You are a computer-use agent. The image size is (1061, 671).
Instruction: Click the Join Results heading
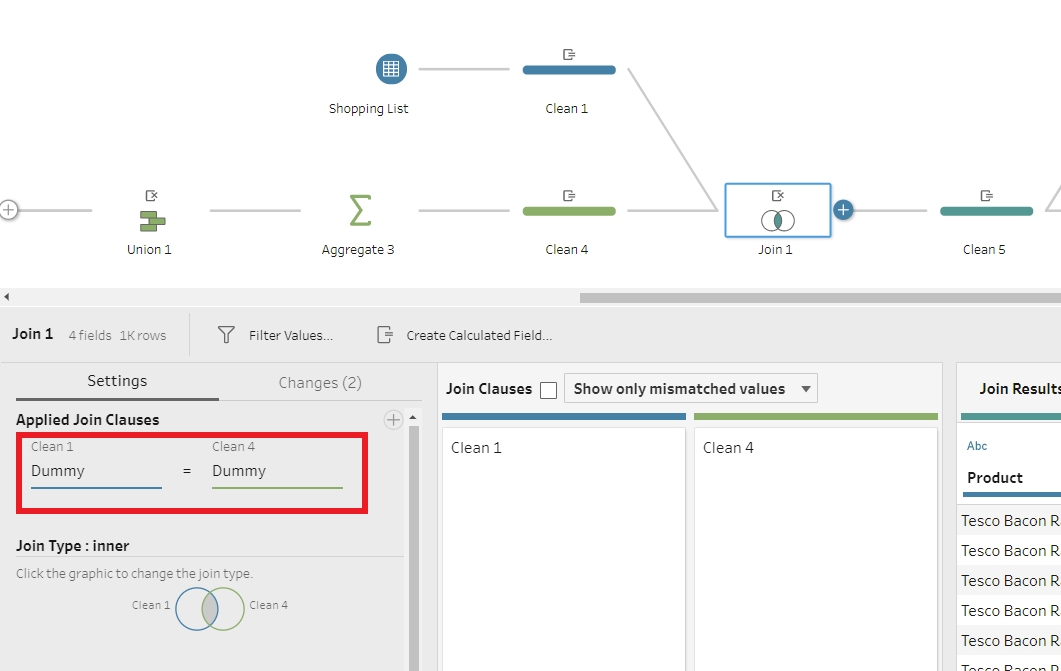[1020, 389]
